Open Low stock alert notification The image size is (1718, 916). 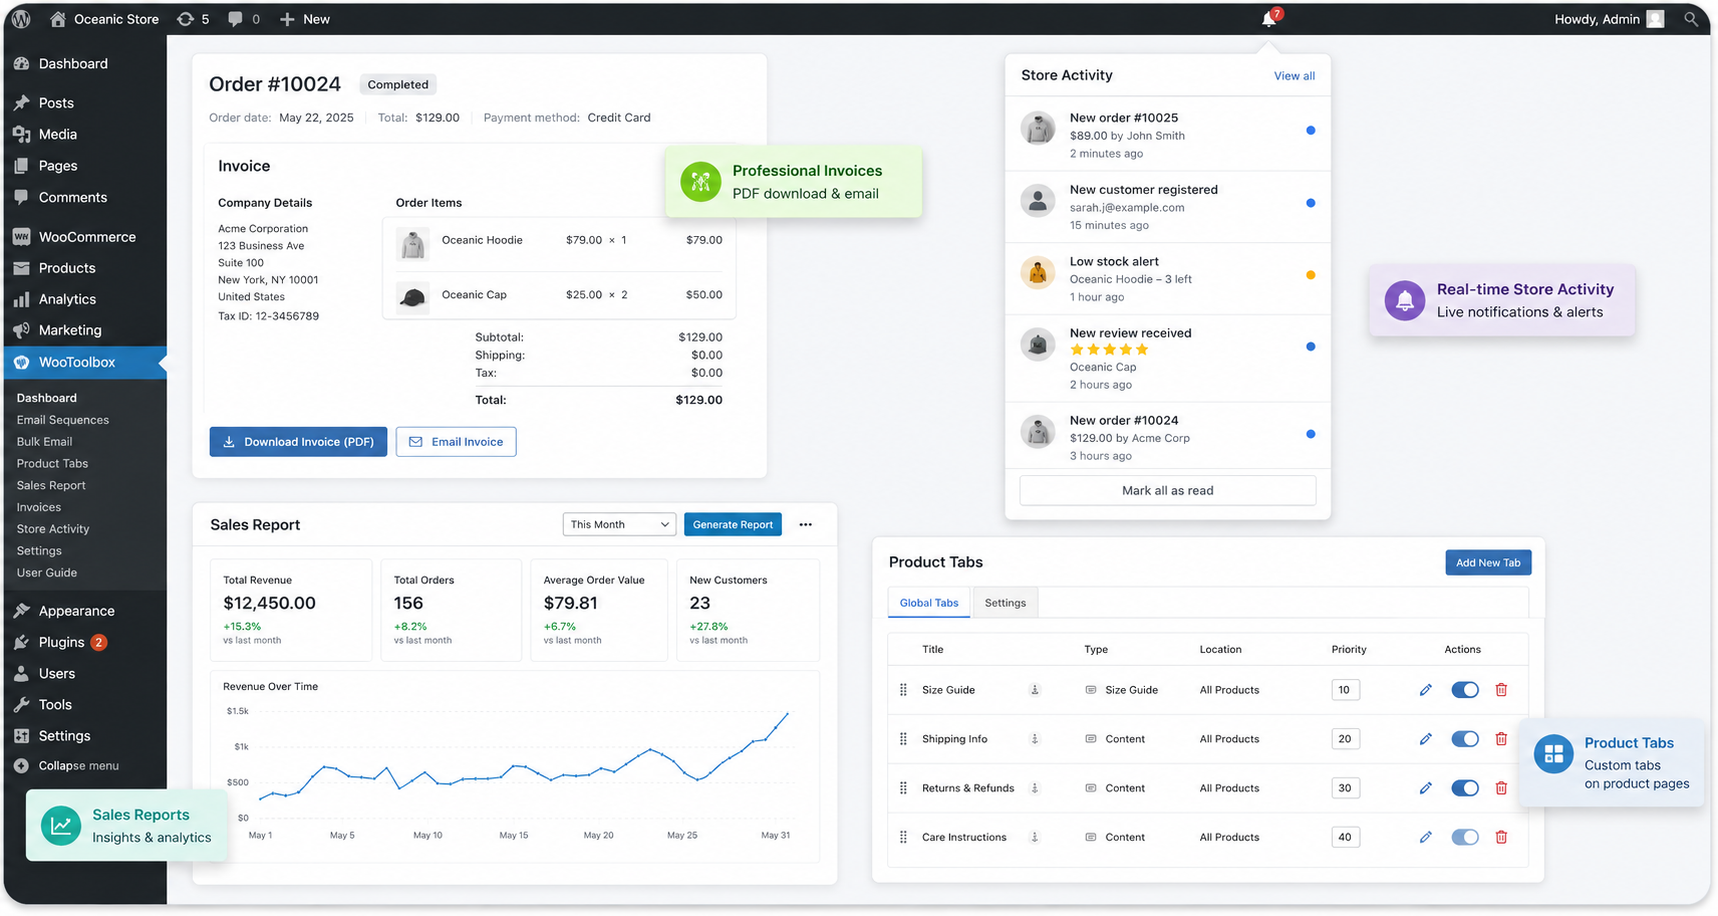pyautogui.click(x=1167, y=279)
